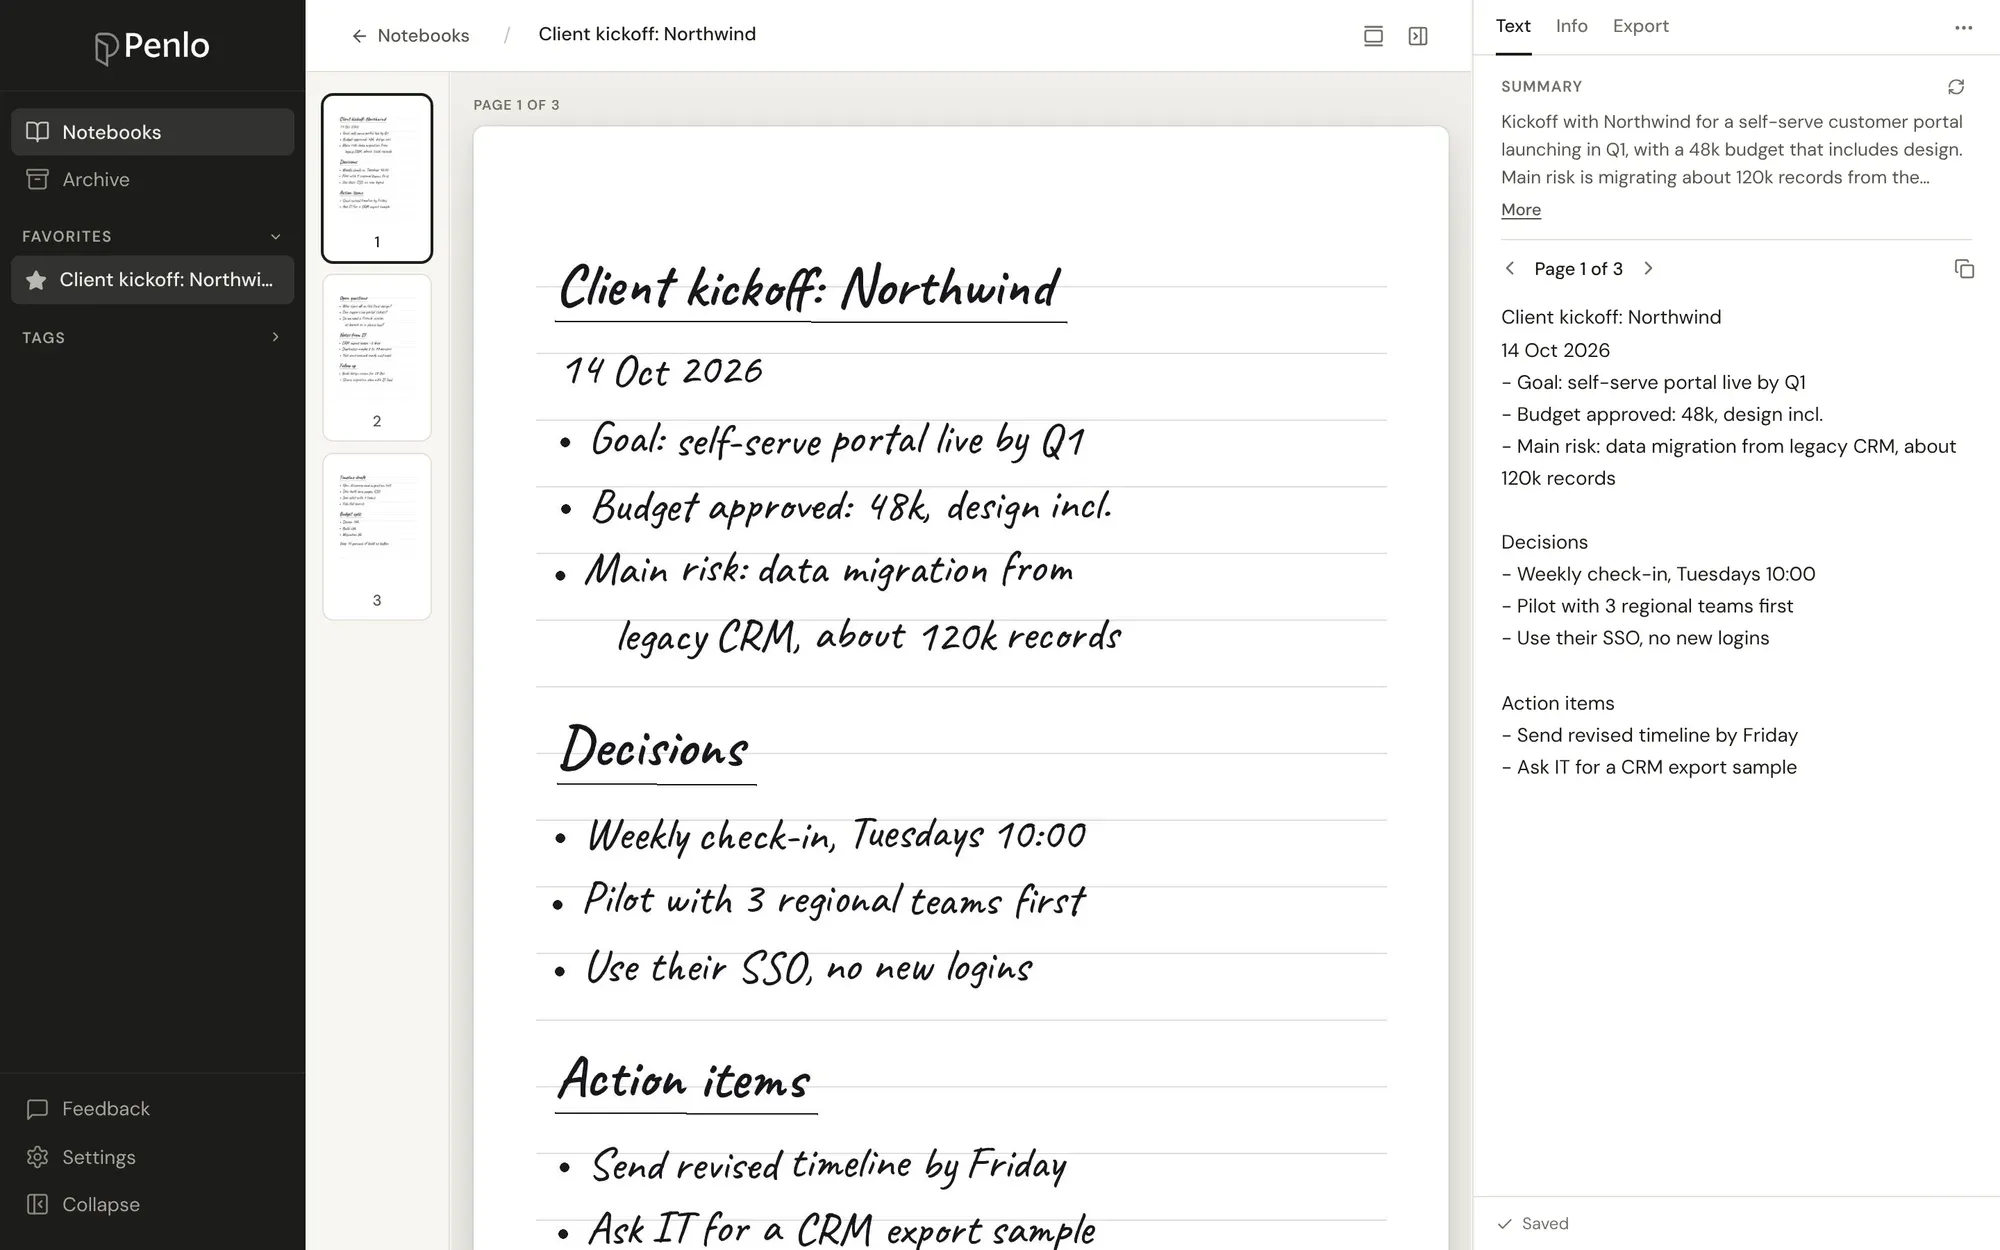Open favorite Client kickoff: Northwind notebook
Image resolution: width=2000 pixels, height=1250 pixels.
point(152,280)
